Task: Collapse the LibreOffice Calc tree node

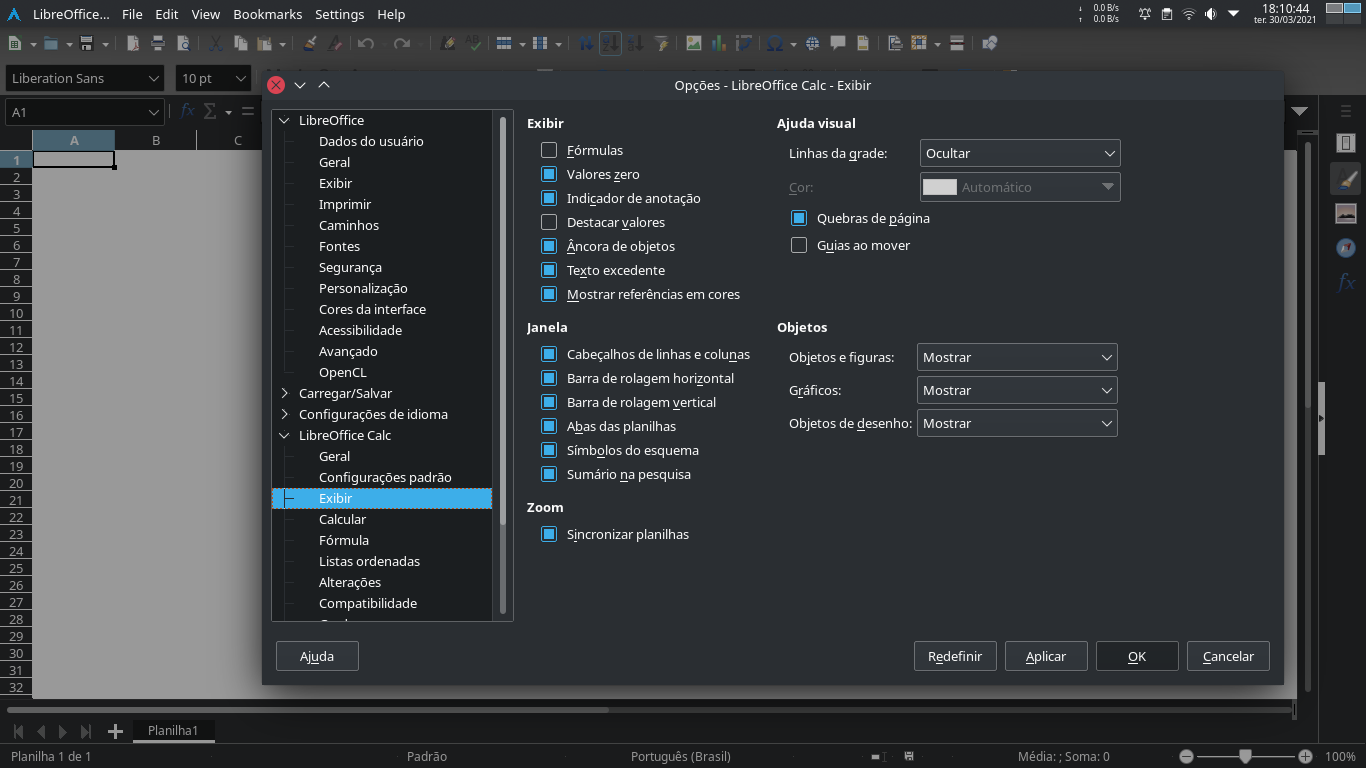Action: click(285, 435)
